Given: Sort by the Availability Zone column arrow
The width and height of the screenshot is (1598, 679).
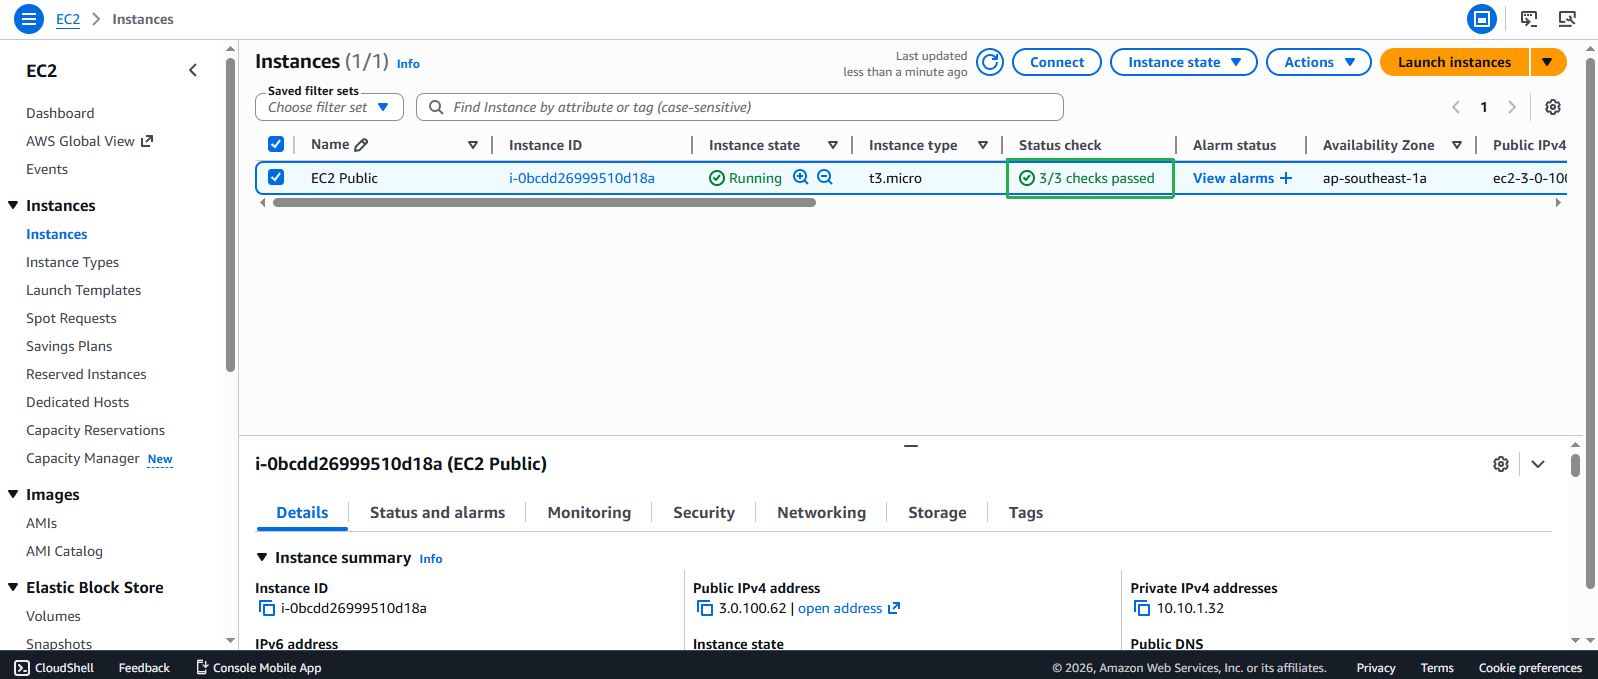Looking at the screenshot, I should [1457, 145].
